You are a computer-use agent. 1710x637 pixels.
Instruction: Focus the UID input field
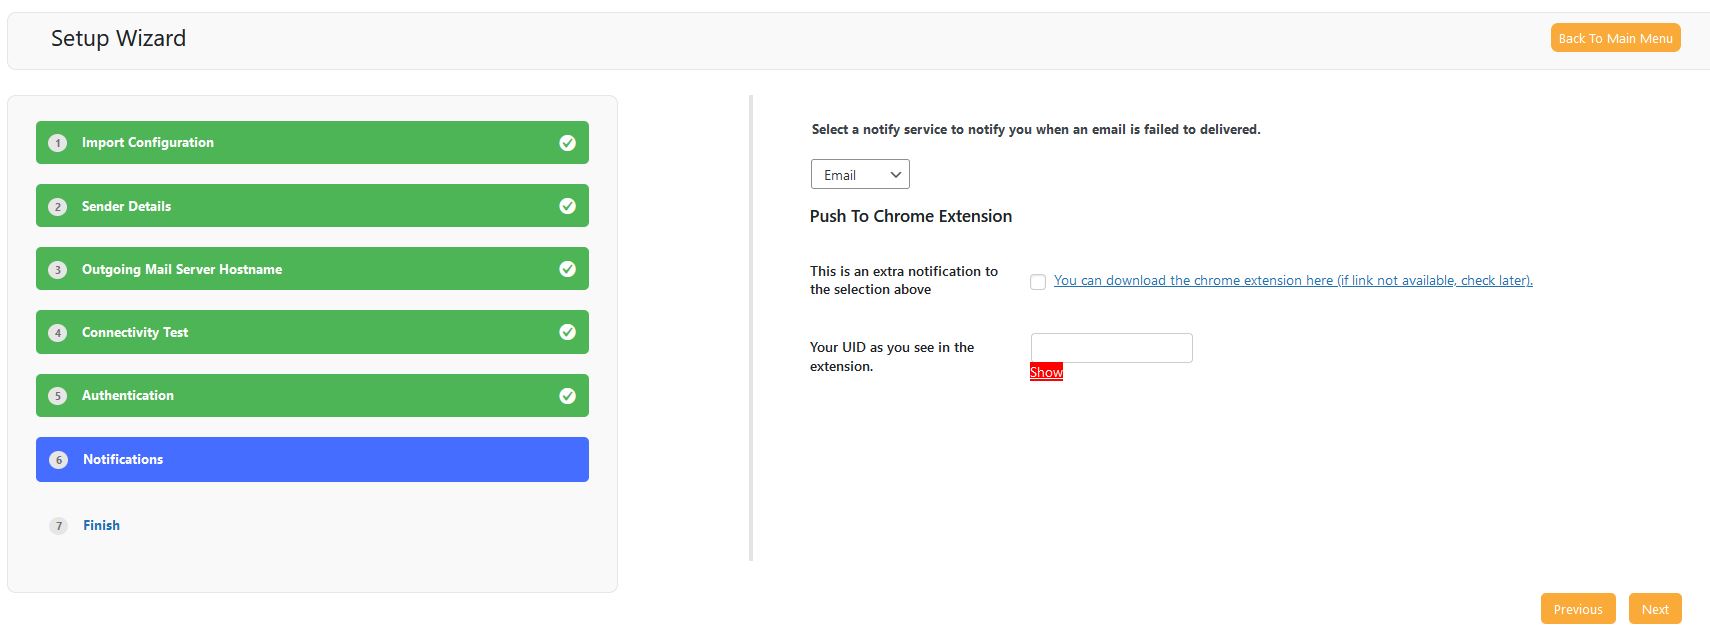click(x=1112, y=348)
